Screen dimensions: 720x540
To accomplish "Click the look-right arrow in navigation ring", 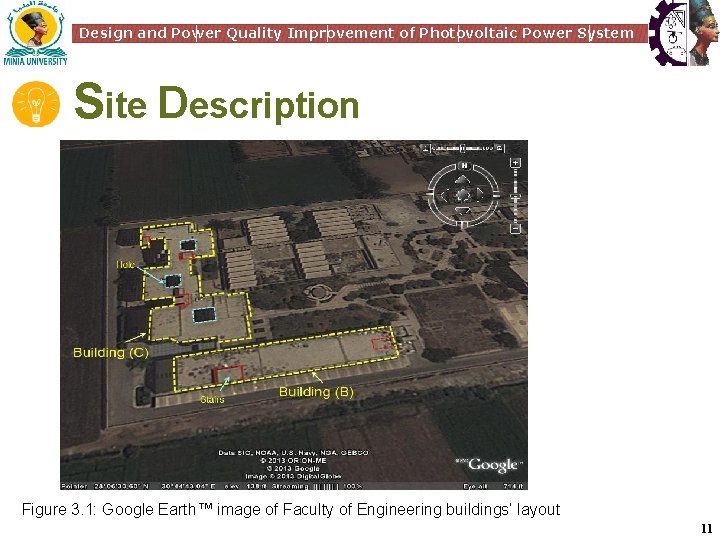I will [x=480, y=195].
